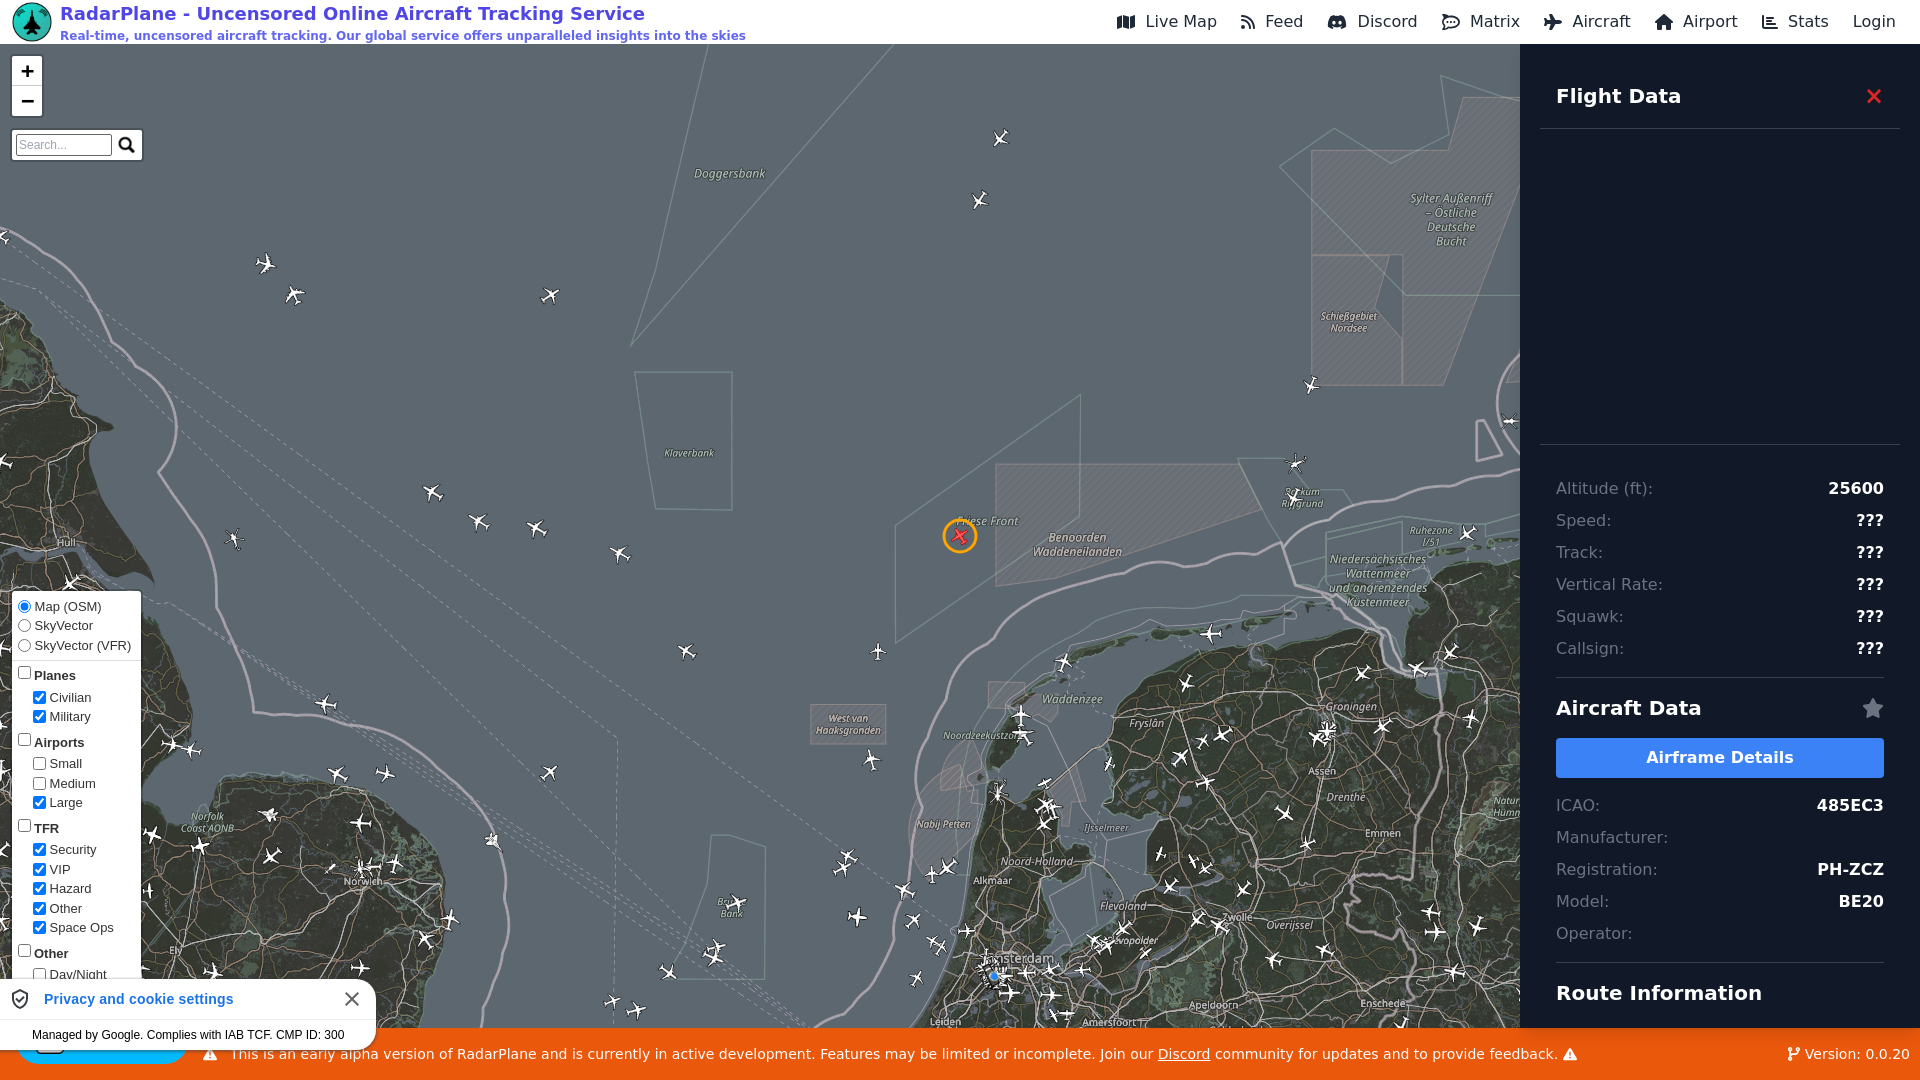Viewport: 1920px width, 1080px height.
Task: Click the map zoom in plus button
Action: (x=27, y=71)
